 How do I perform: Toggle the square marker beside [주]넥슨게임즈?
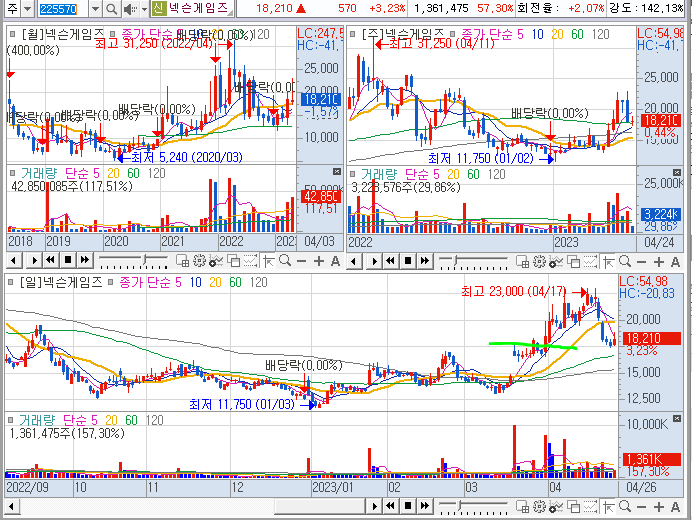tap(352, 34)
